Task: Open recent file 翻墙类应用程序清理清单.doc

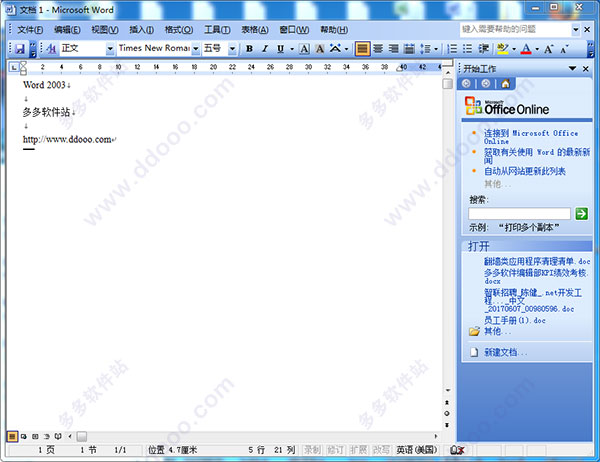Action: [537, 261]
